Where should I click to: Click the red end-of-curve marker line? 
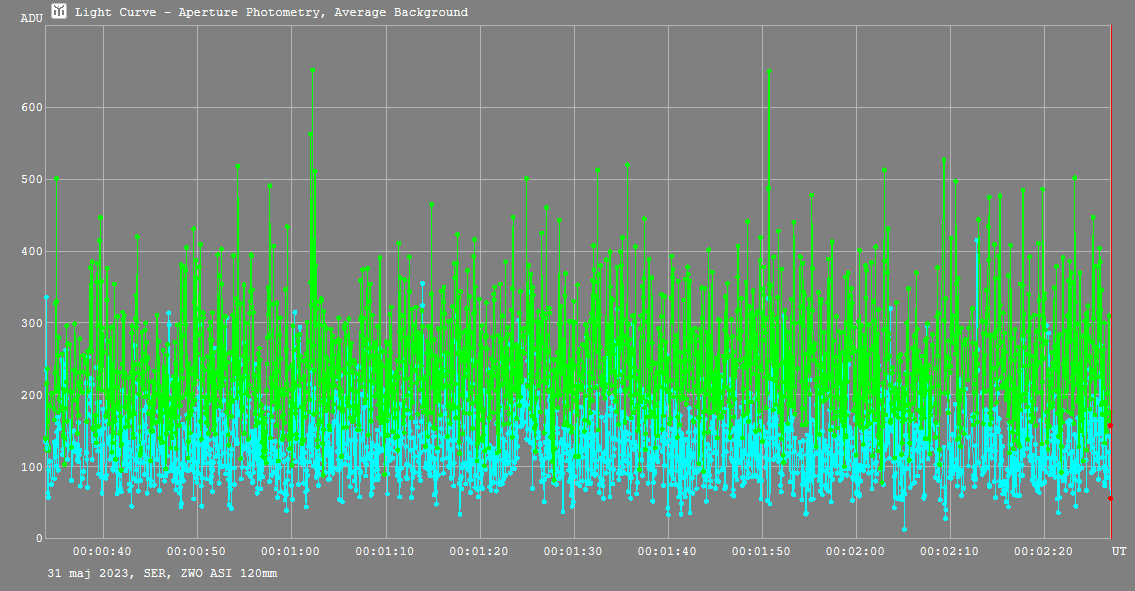(x=1110, y=282)
